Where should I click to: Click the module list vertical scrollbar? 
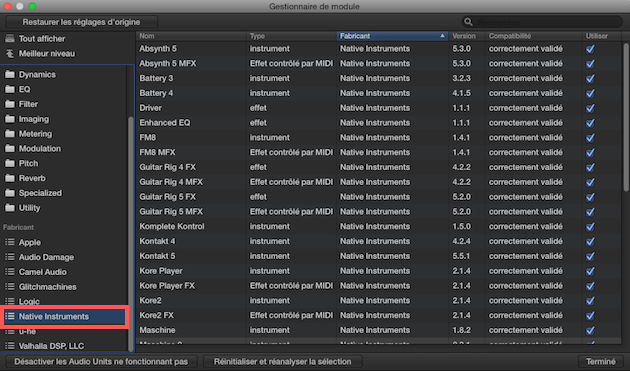click(x=625, y=117)
